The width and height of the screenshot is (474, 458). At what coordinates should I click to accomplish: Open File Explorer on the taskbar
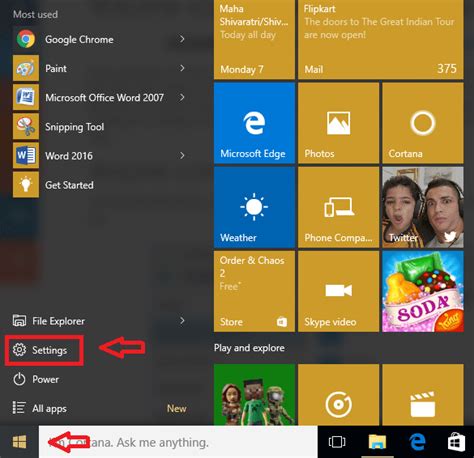[377, 442]
